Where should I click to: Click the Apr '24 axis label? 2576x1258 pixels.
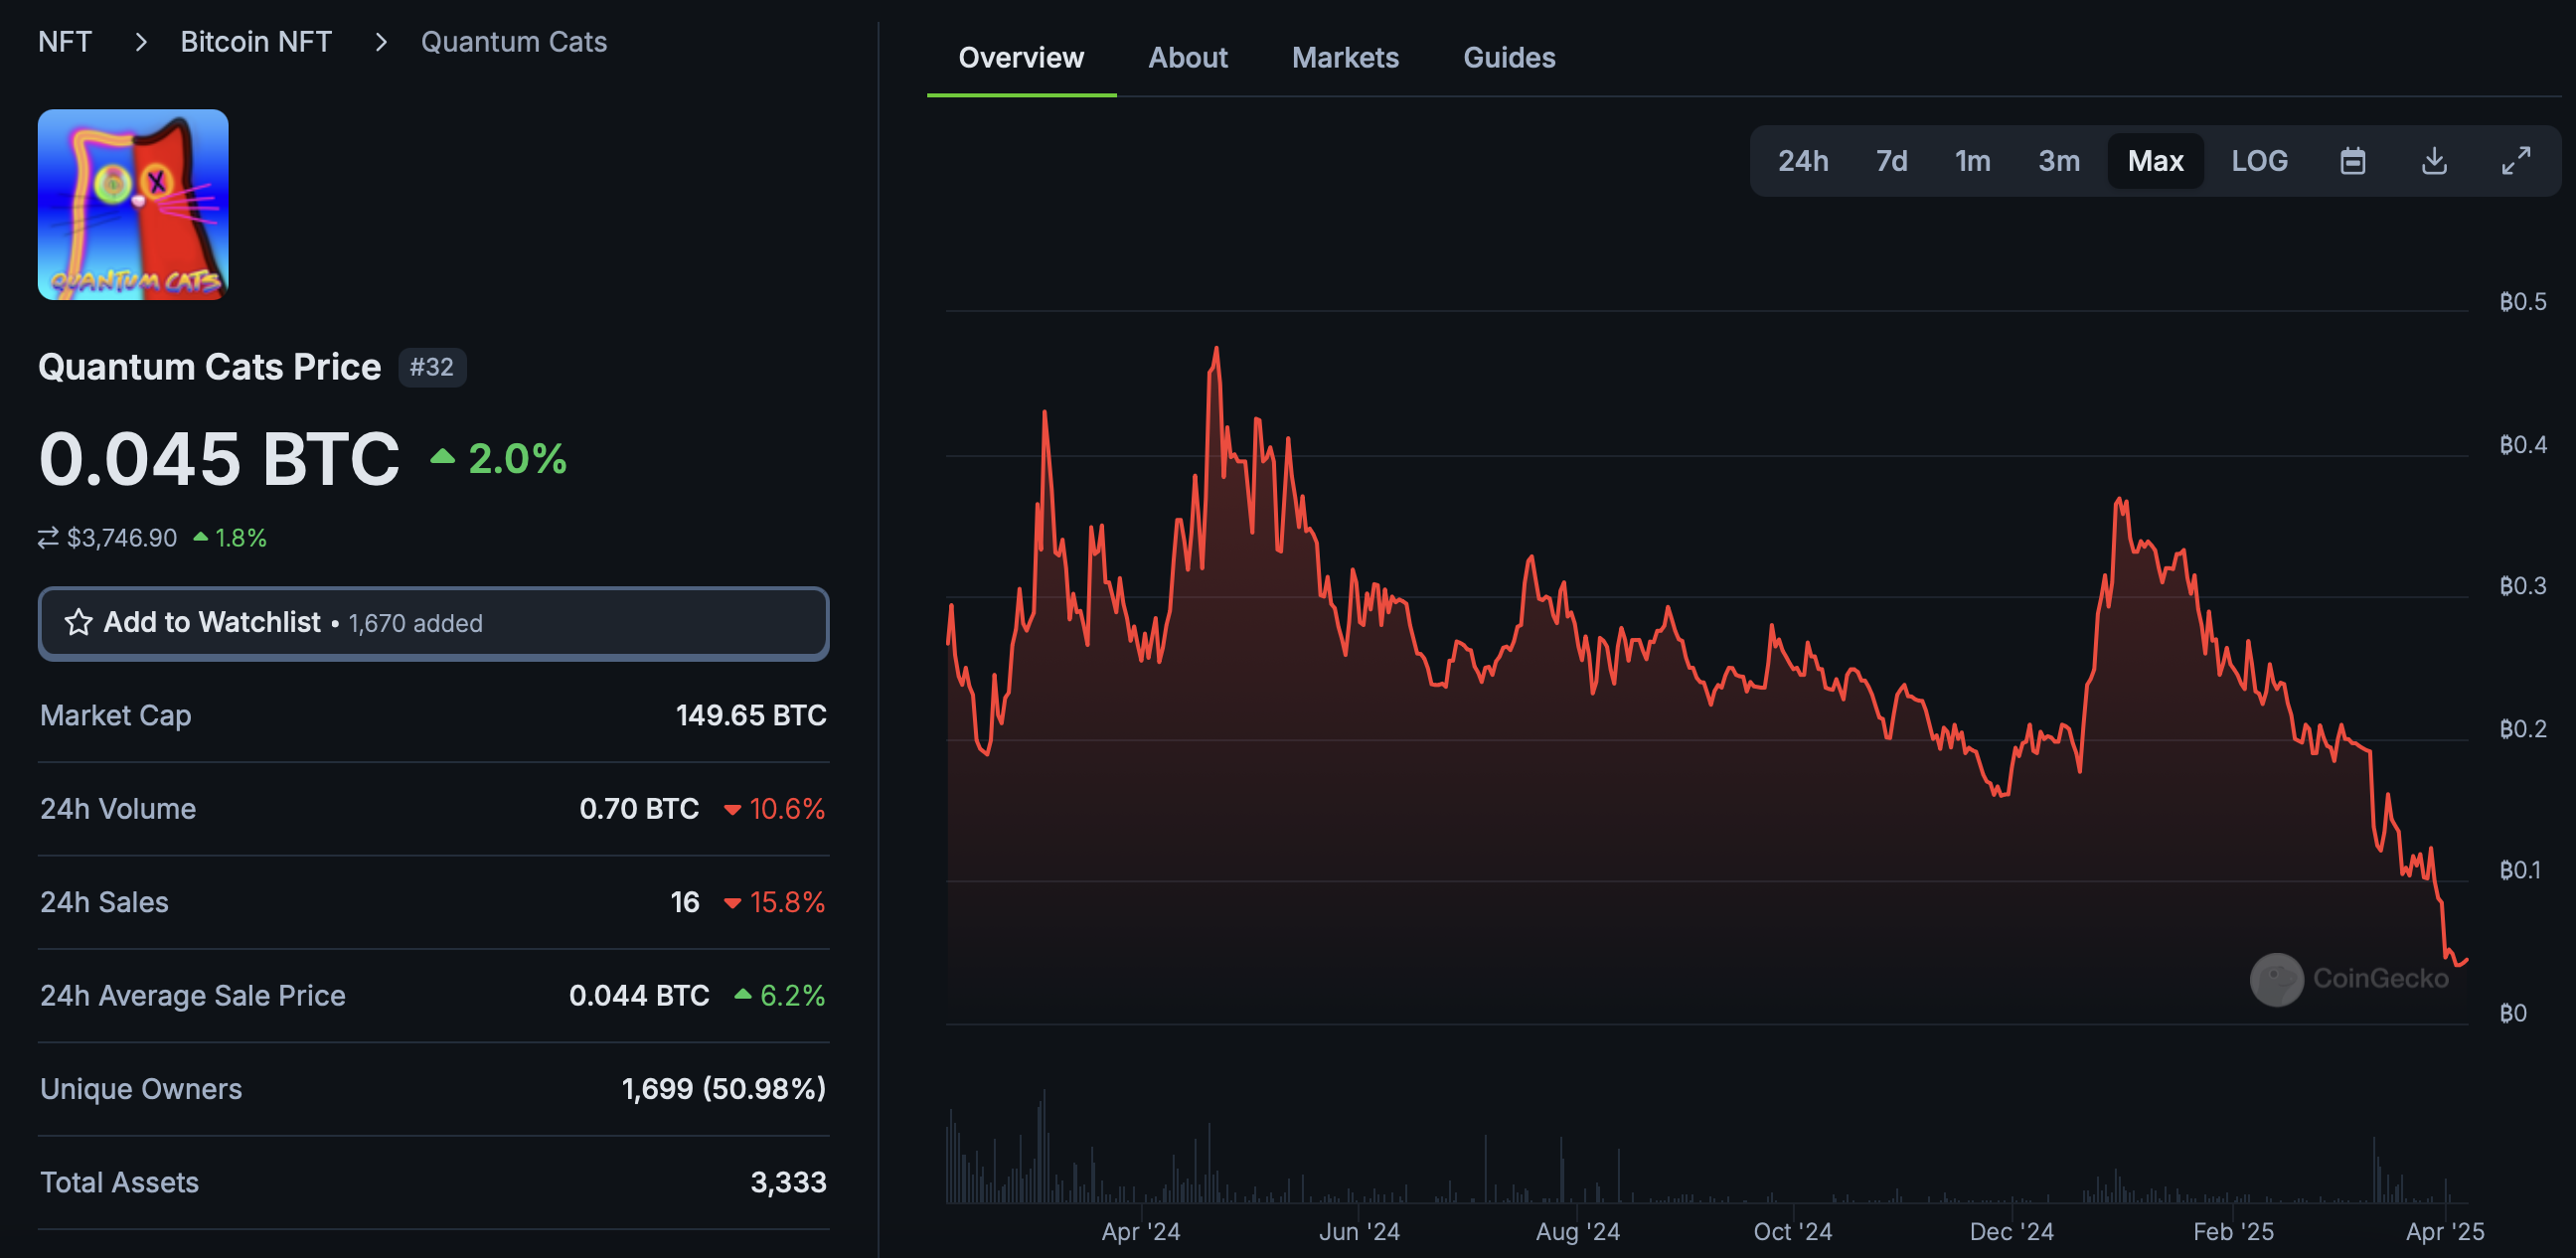coord(1141,1231)
